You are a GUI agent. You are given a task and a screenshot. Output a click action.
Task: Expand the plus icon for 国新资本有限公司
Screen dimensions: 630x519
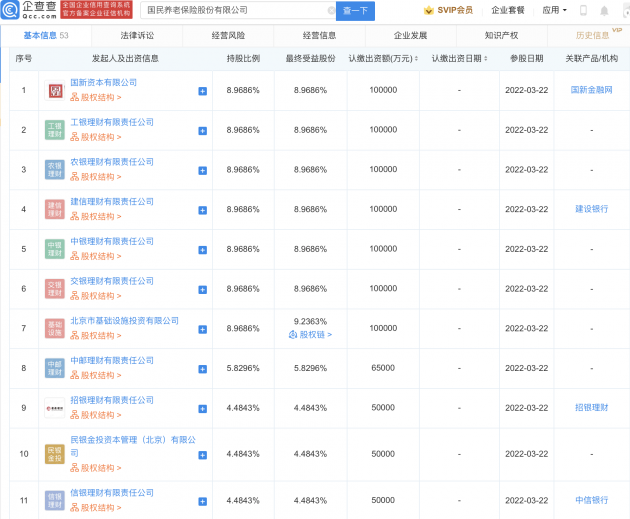[203, 91]
